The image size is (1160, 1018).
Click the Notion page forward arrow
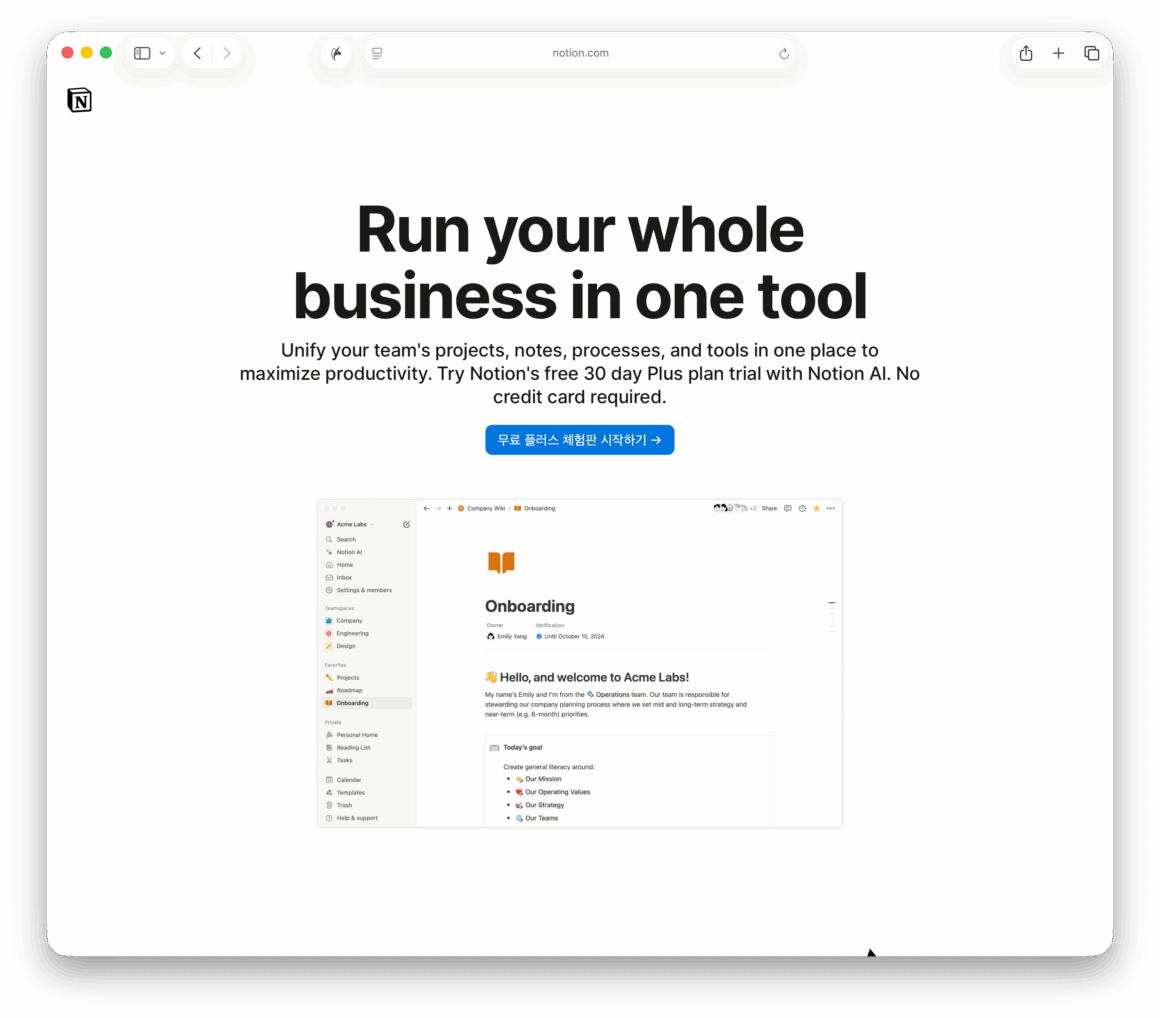(x=438, y=508)
